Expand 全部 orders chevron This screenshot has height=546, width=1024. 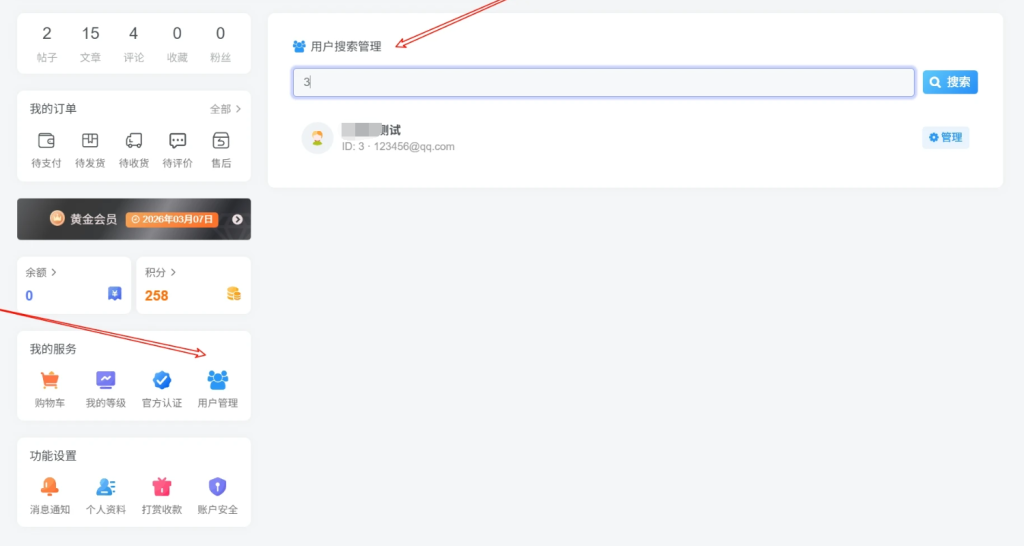pyautogui.click(x=238, y=109)
